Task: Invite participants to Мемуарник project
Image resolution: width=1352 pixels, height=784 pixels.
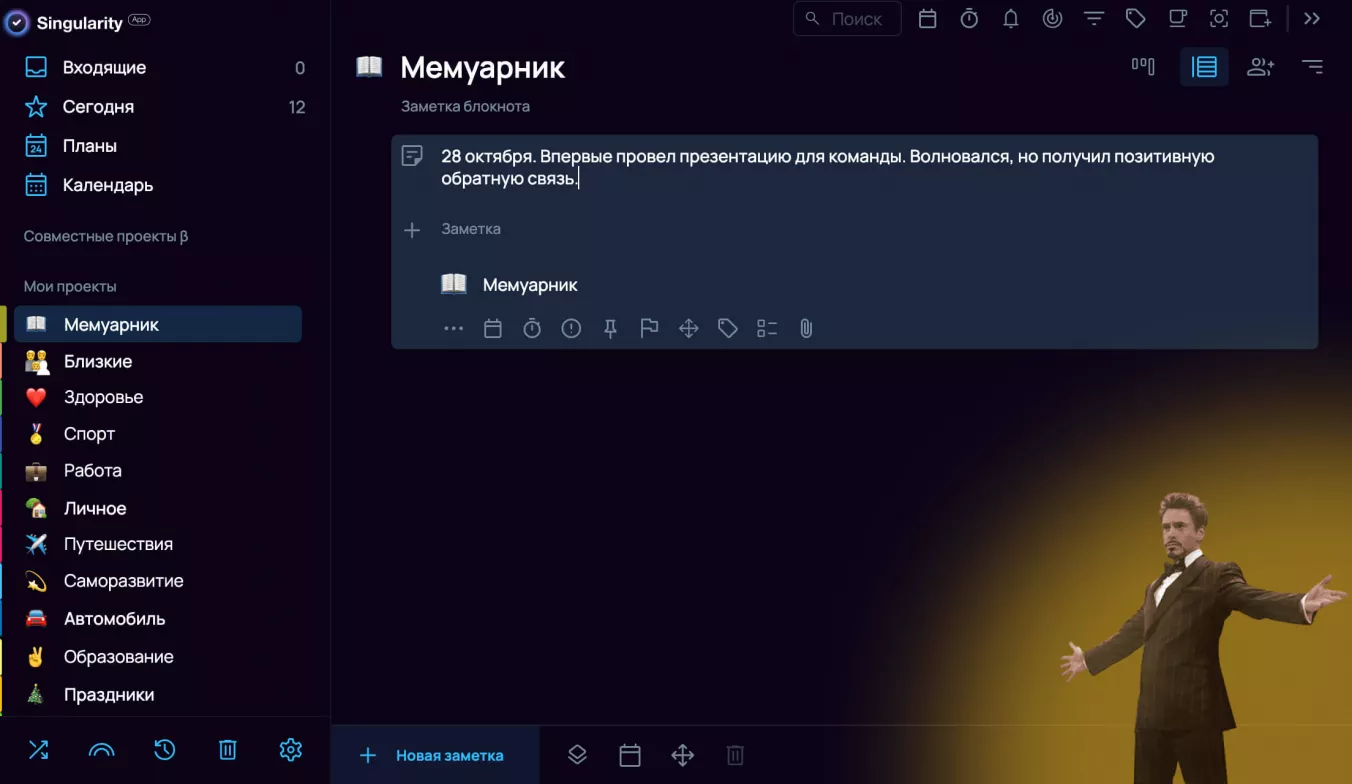Action: (1260, 67)
